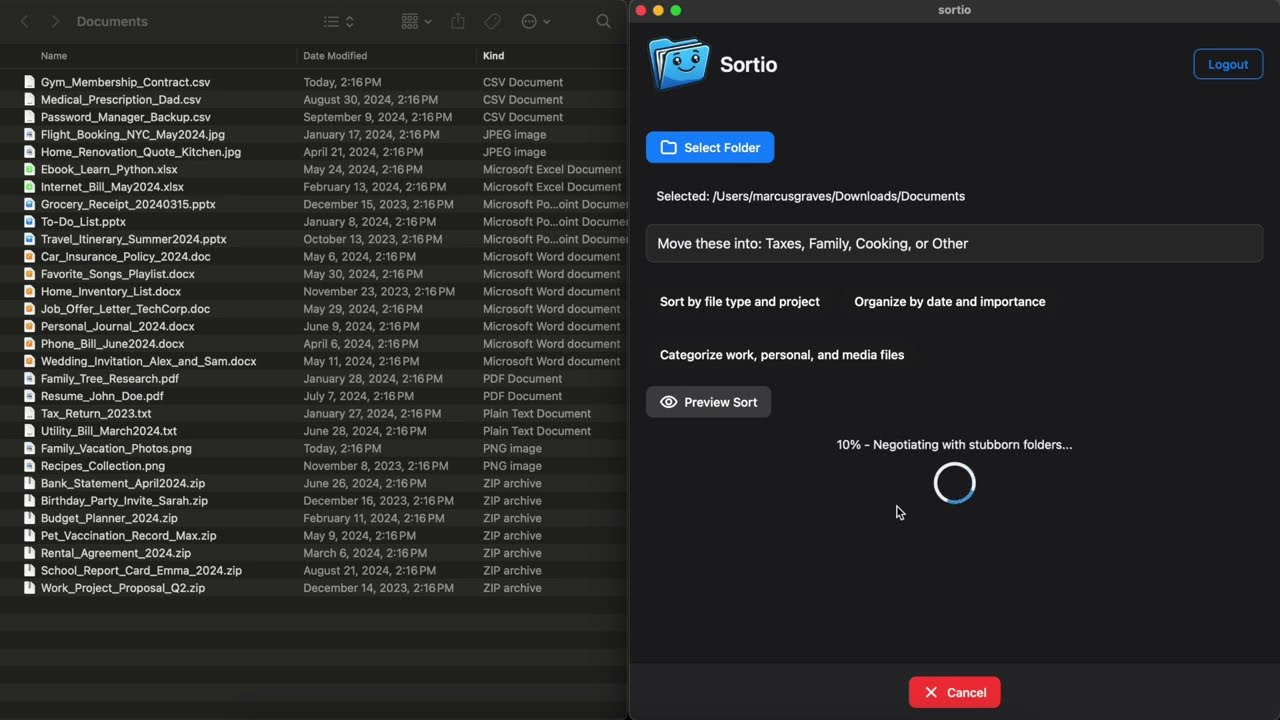The image size is (1280, 720).
Task: Select Wedding_Invitation_Alex_and_Sam.docx file icon
Action: tap(30, 361)
